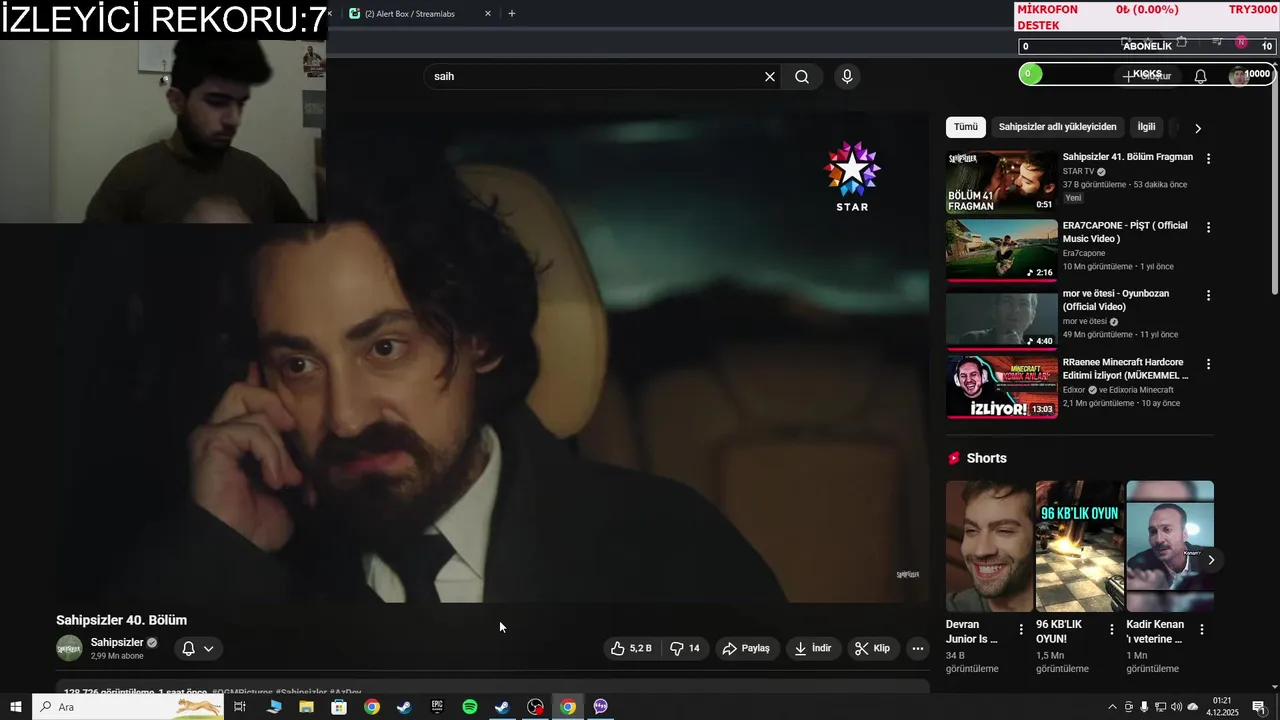This screenshot has height=720, width=1280.
Task: Click the İndir download button
Action: (x=813, y=648)
